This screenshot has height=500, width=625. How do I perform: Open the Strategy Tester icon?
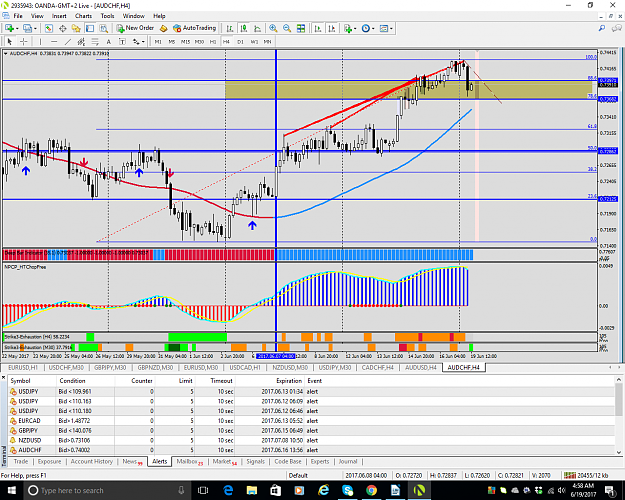pyautogui.click(x=104, y=28)
